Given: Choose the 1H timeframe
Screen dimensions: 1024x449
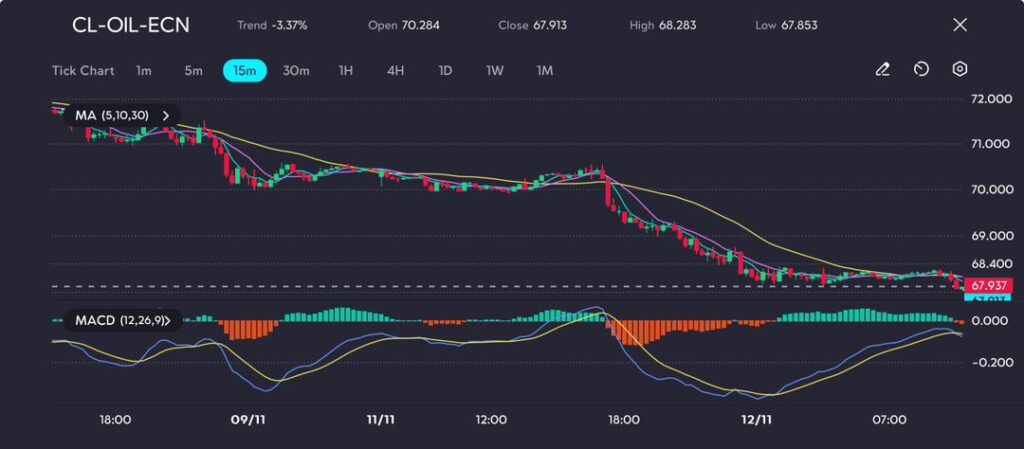Looking at the screenshot, I should pos(346,71).
